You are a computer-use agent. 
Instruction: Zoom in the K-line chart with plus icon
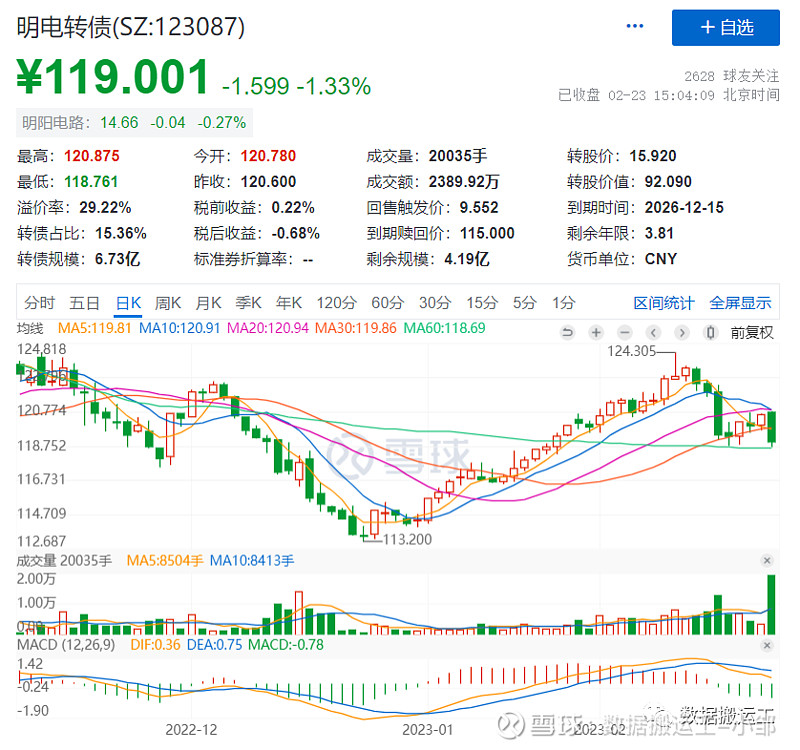[595, 333]
